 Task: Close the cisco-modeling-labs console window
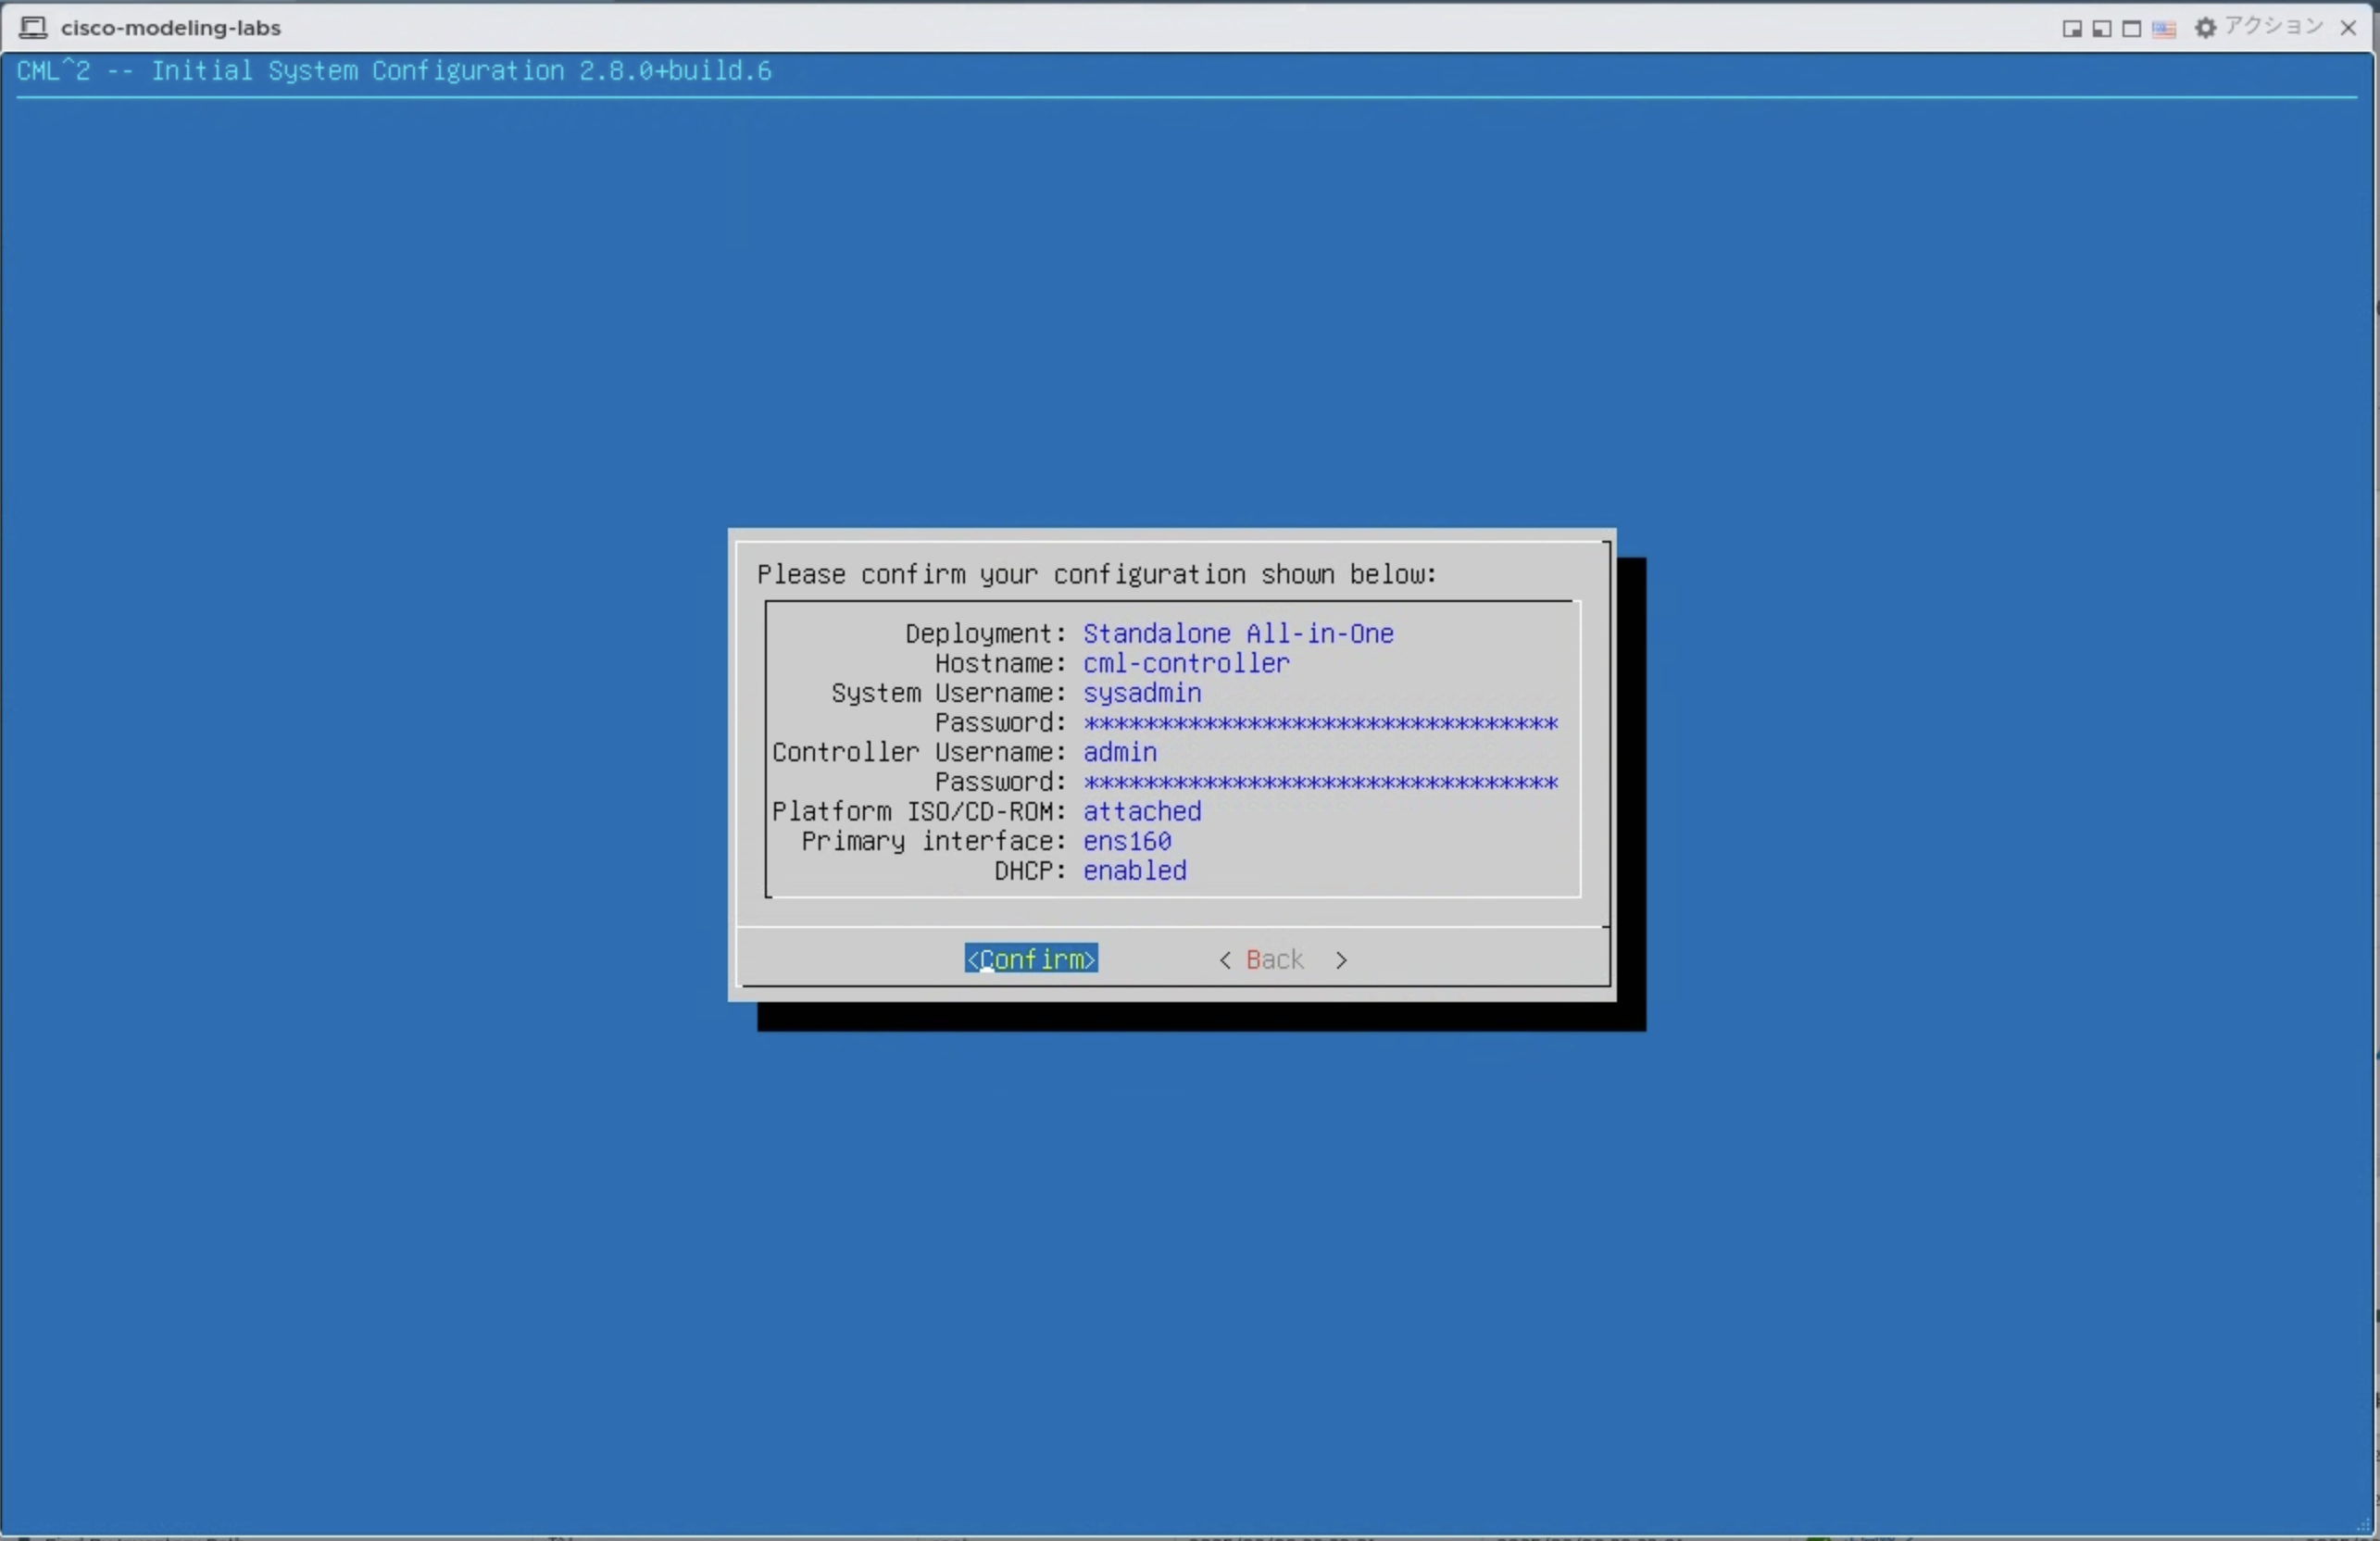coord(2349,28)
